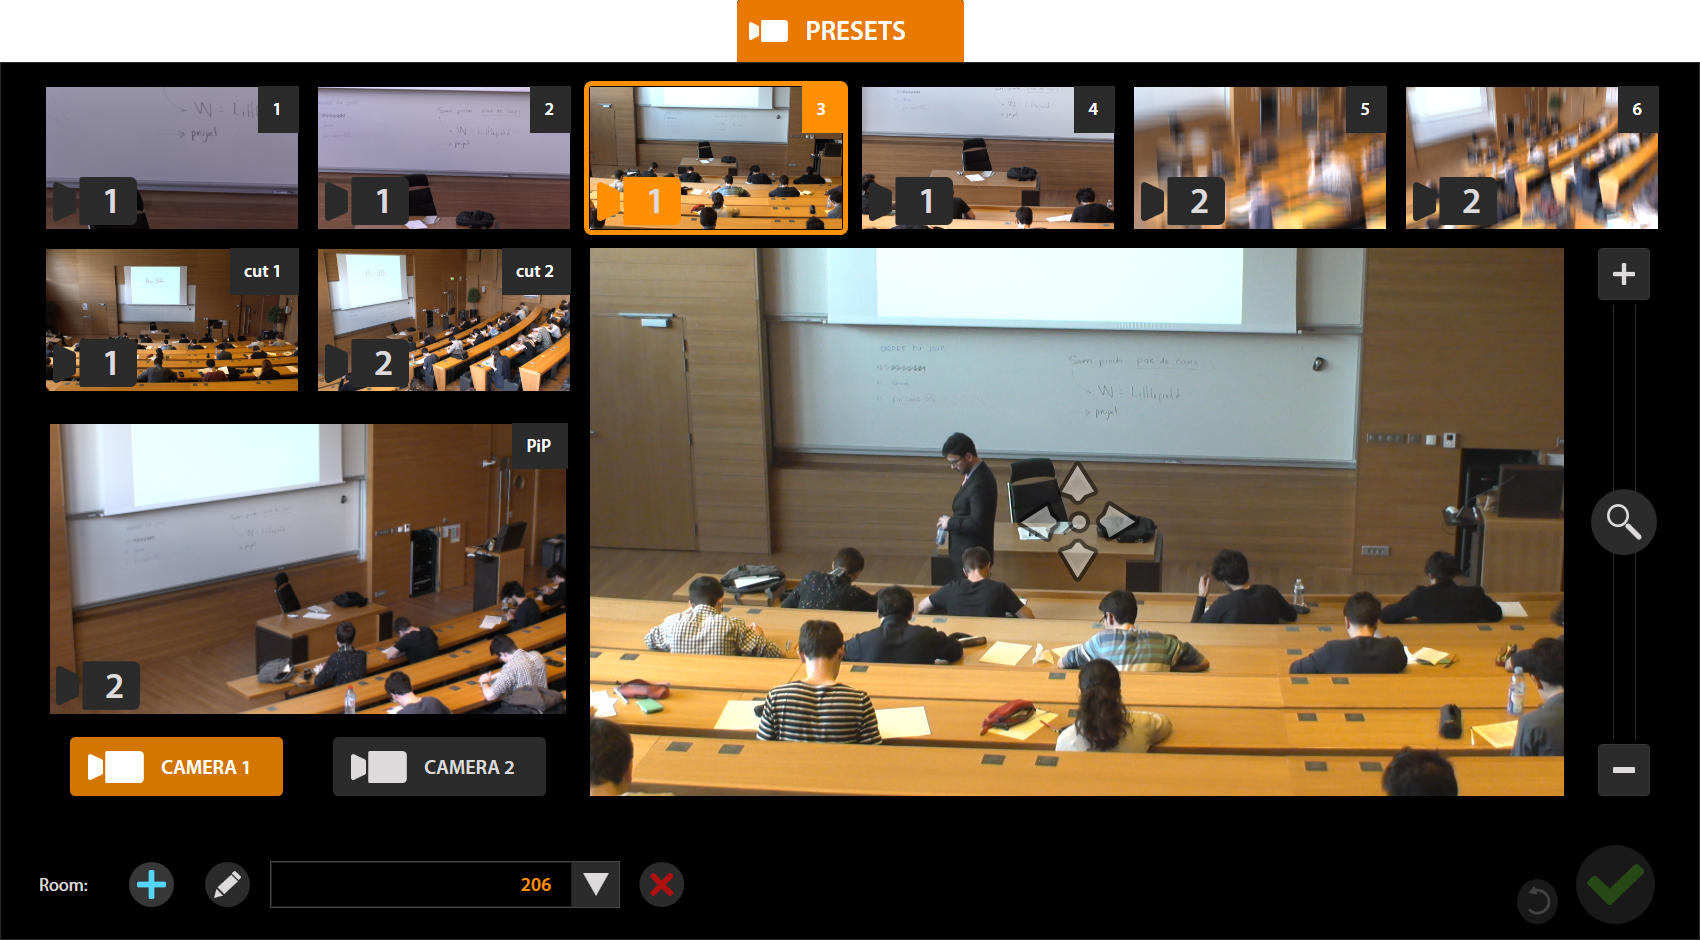Tilt camera down with down arrow
This screenshot has width=1700, height=940.
point(1077,560)
